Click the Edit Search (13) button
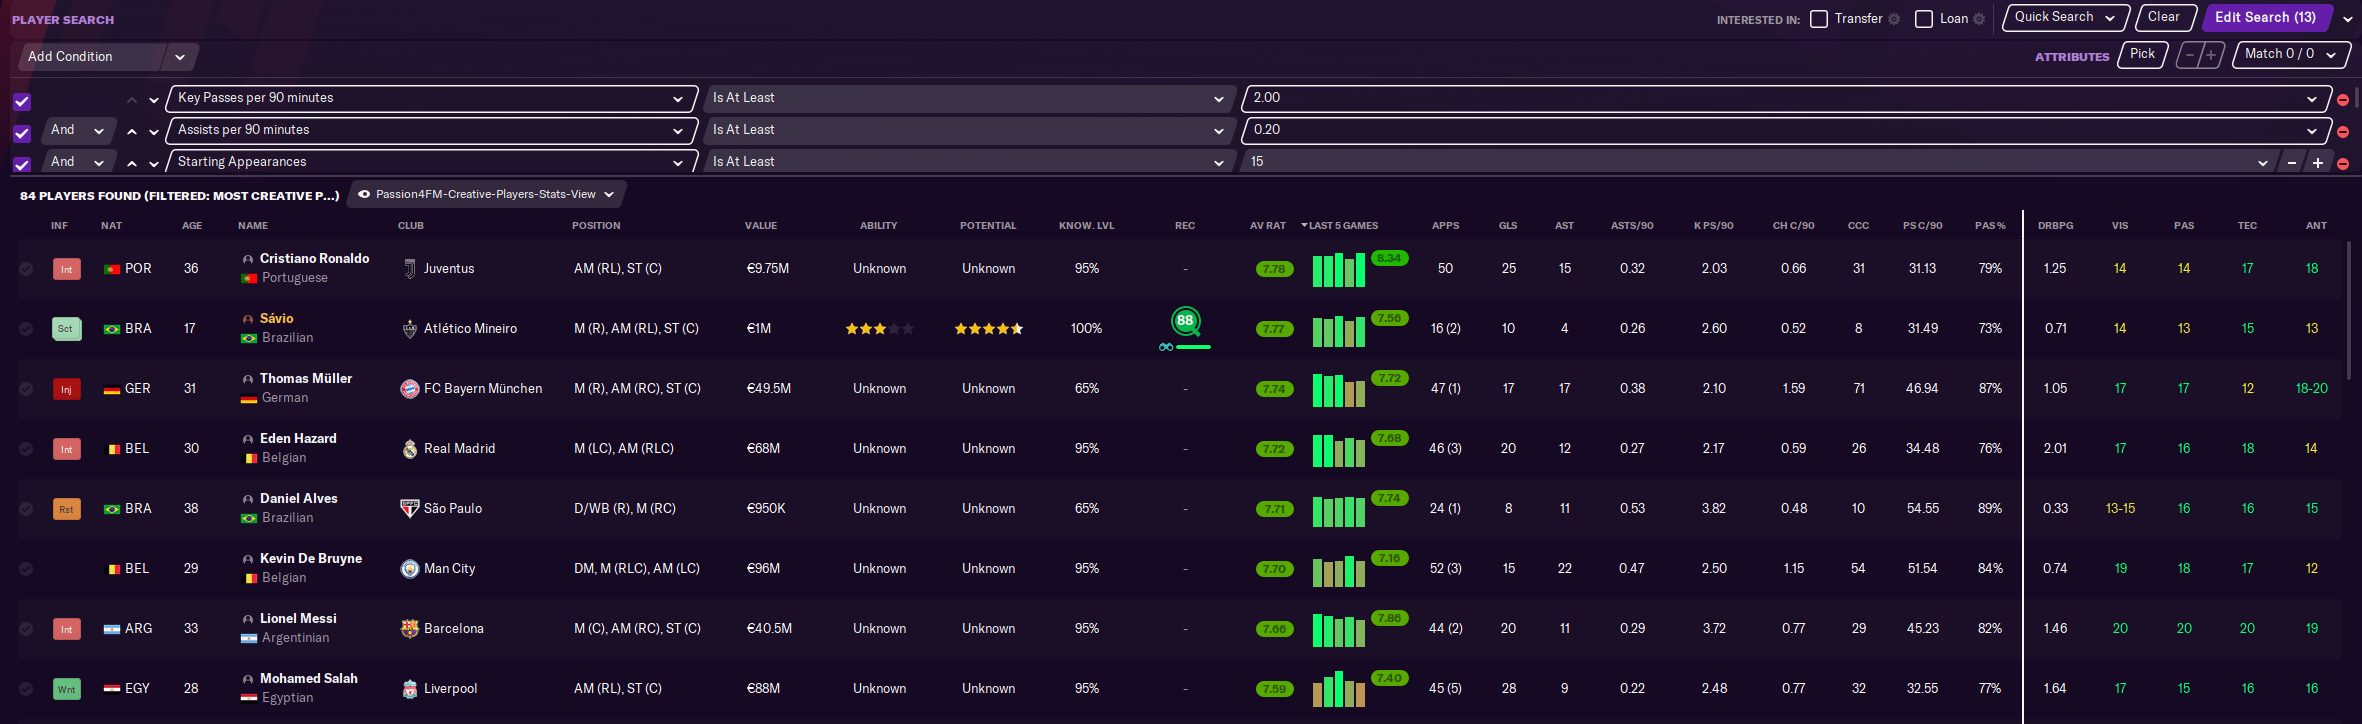Image resolution: width=2362 pixels, height=724 pixels. (2265, 17)
